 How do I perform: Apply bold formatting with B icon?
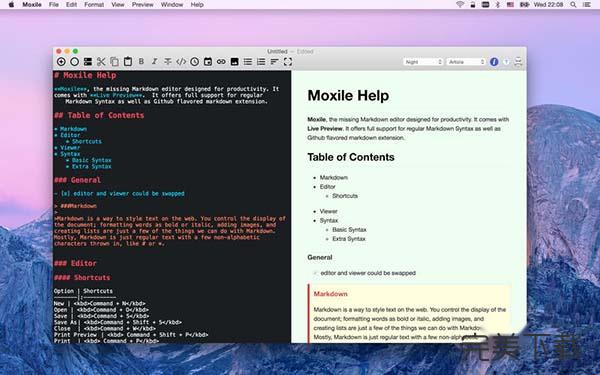(x=141, y=62)
